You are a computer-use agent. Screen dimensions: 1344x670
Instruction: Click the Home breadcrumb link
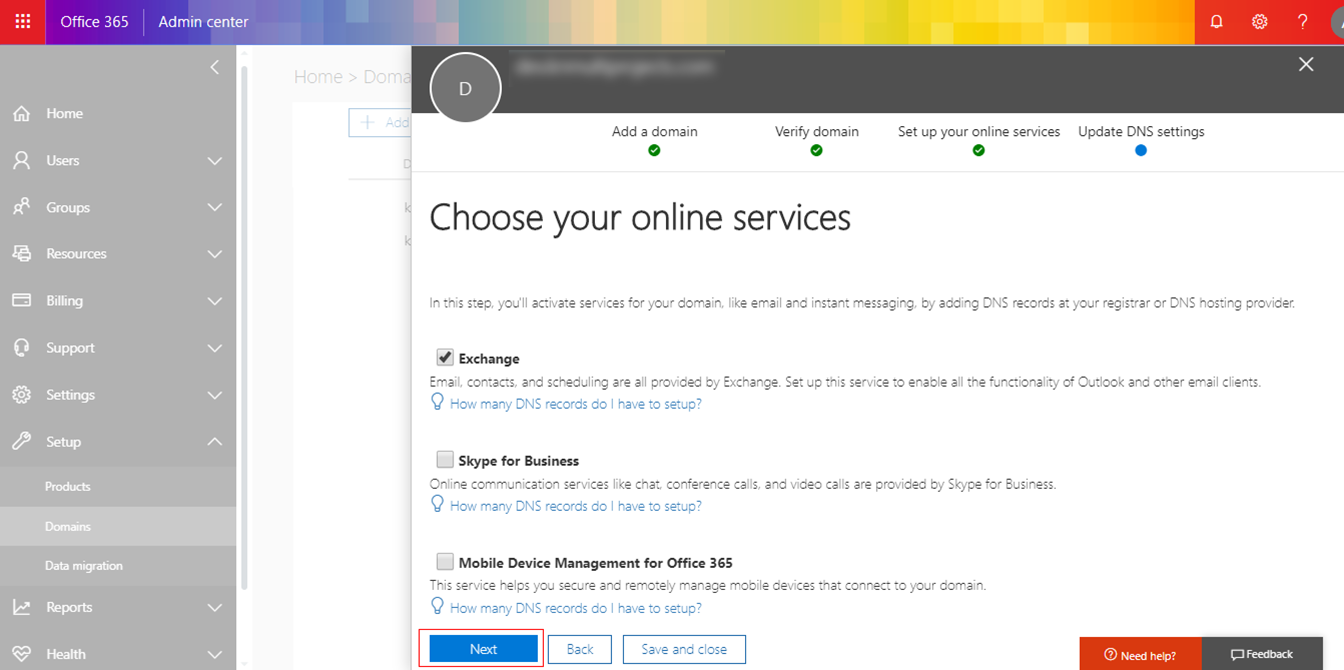coord(318,76)
